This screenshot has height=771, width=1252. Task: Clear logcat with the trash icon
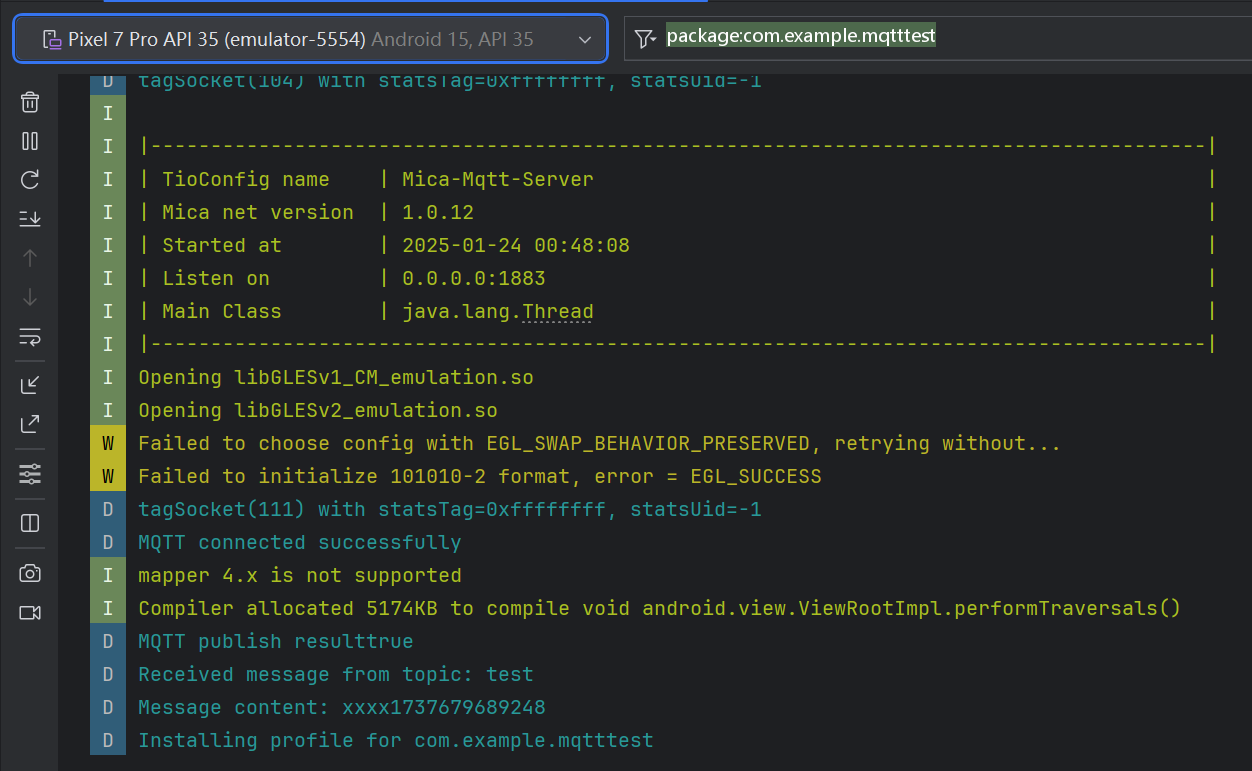coord(30,102)
